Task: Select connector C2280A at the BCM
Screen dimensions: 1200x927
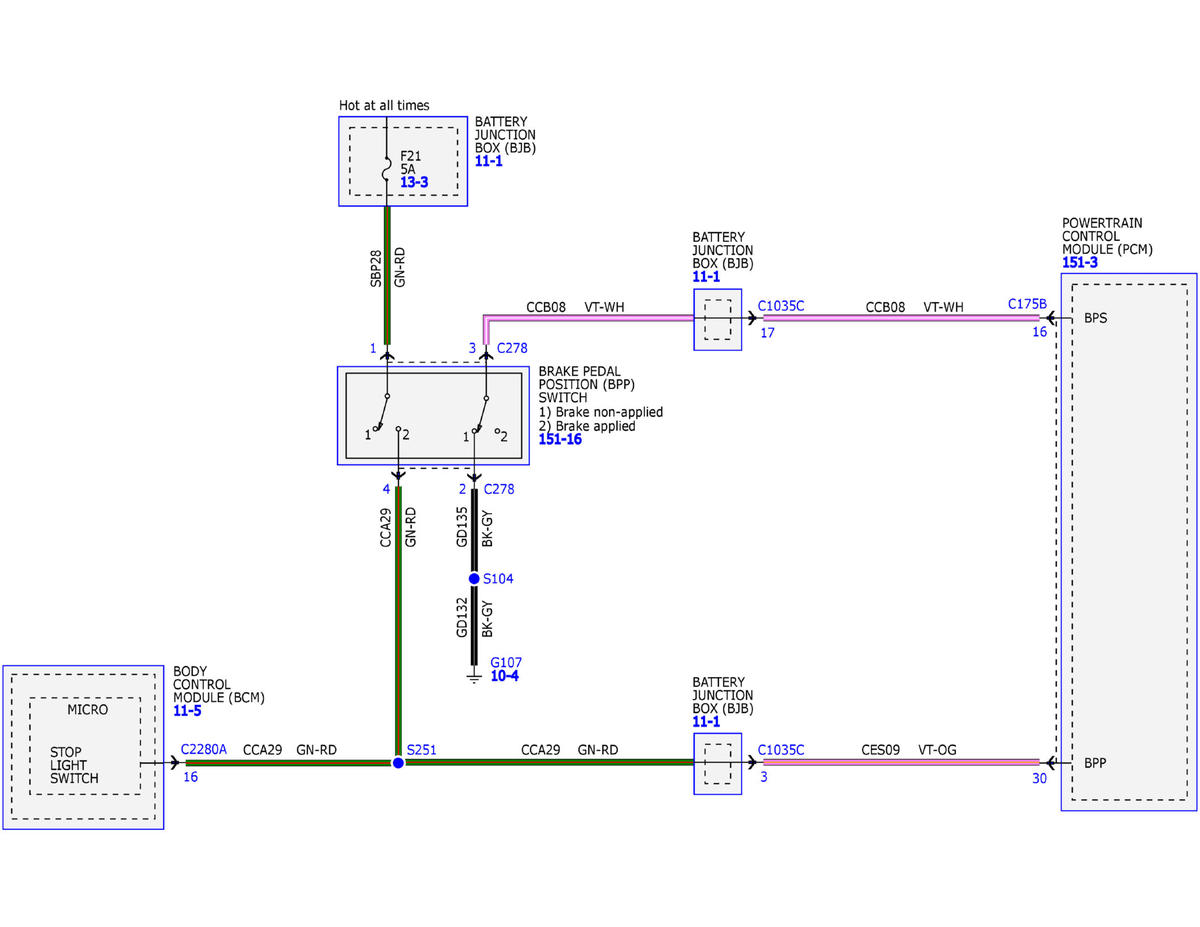Action: point(204,749)
